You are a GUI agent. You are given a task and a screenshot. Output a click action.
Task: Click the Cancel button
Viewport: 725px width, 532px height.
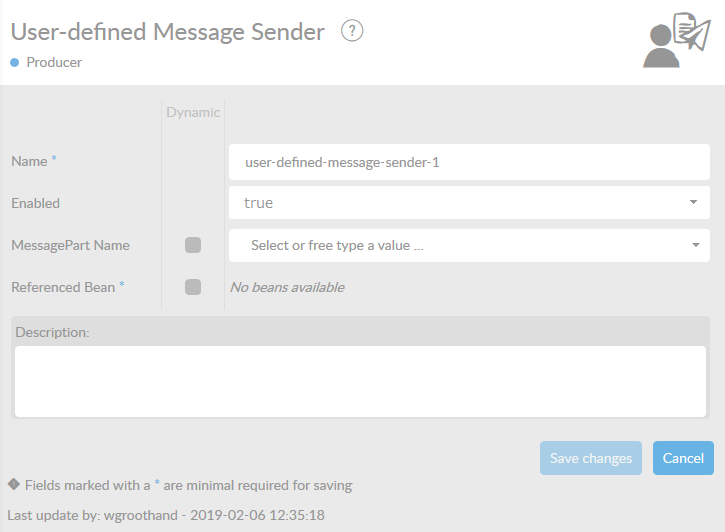click(x=683, y=458)
